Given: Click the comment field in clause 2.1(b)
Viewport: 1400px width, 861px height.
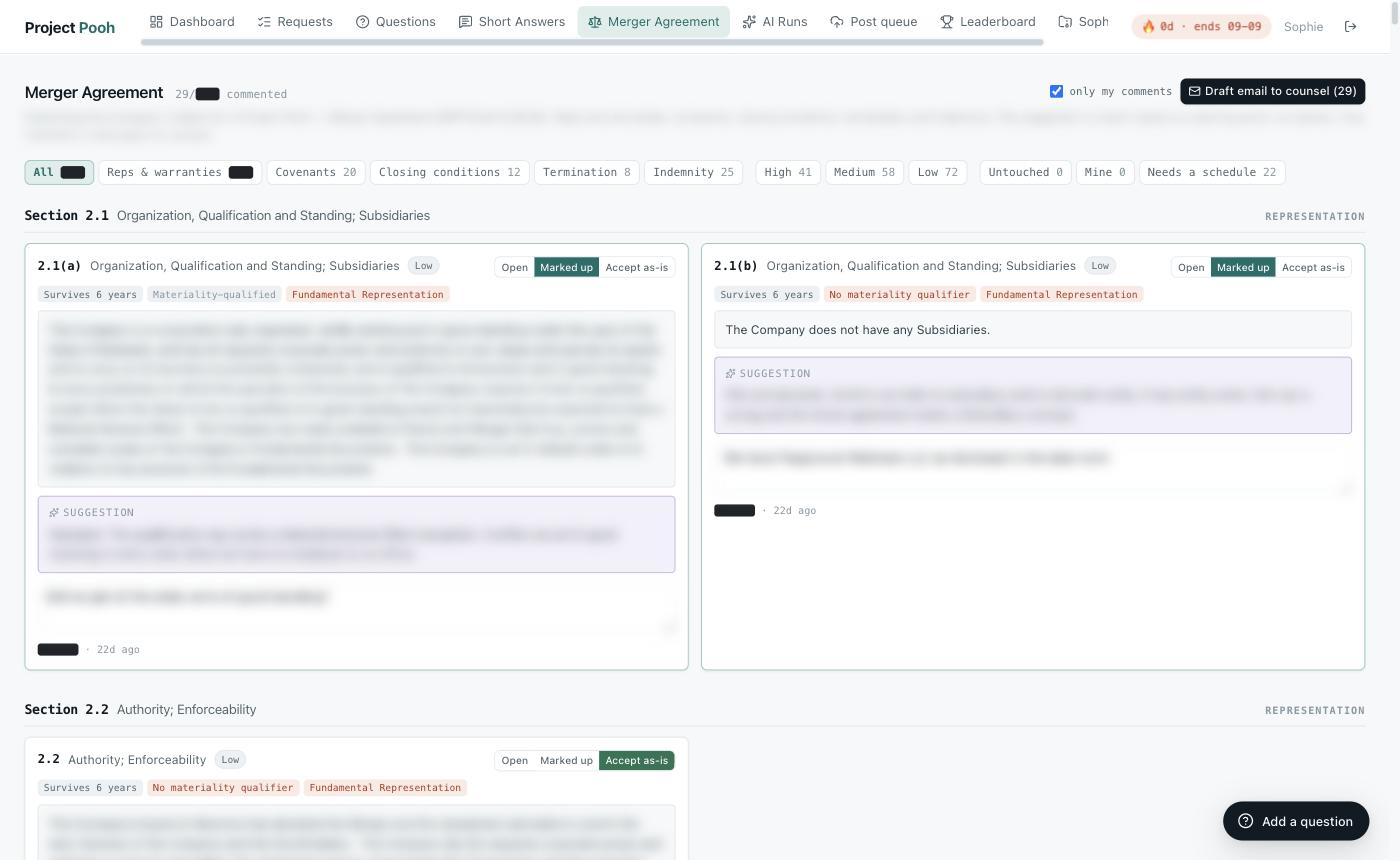Looking at the screenshot, I should 1032,467.
